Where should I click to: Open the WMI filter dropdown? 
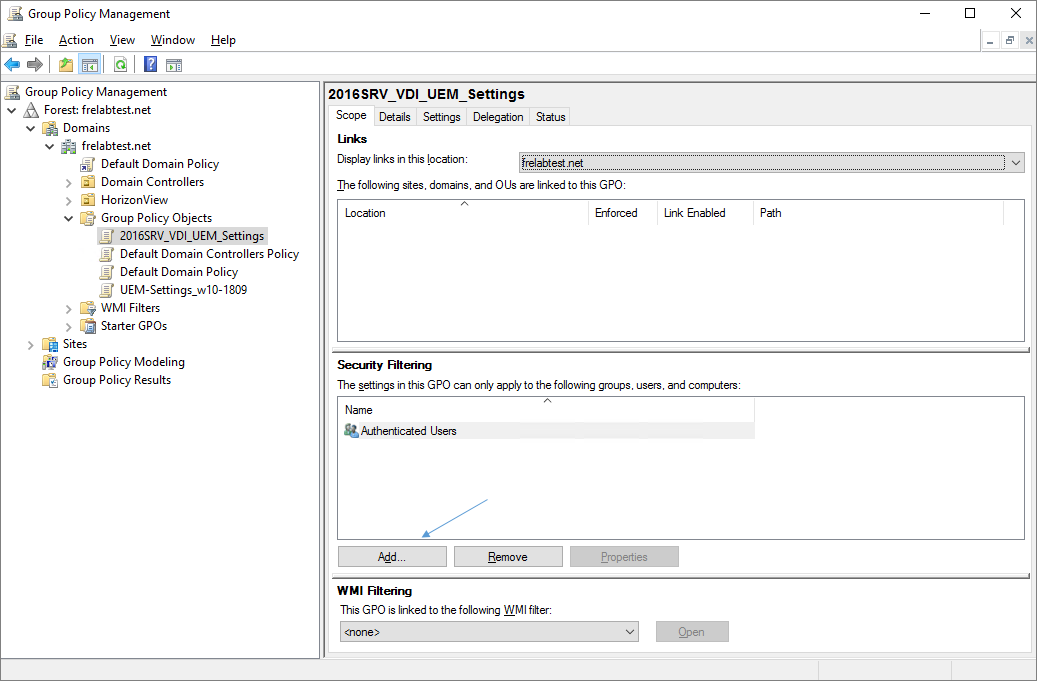[x=630, y=632]
